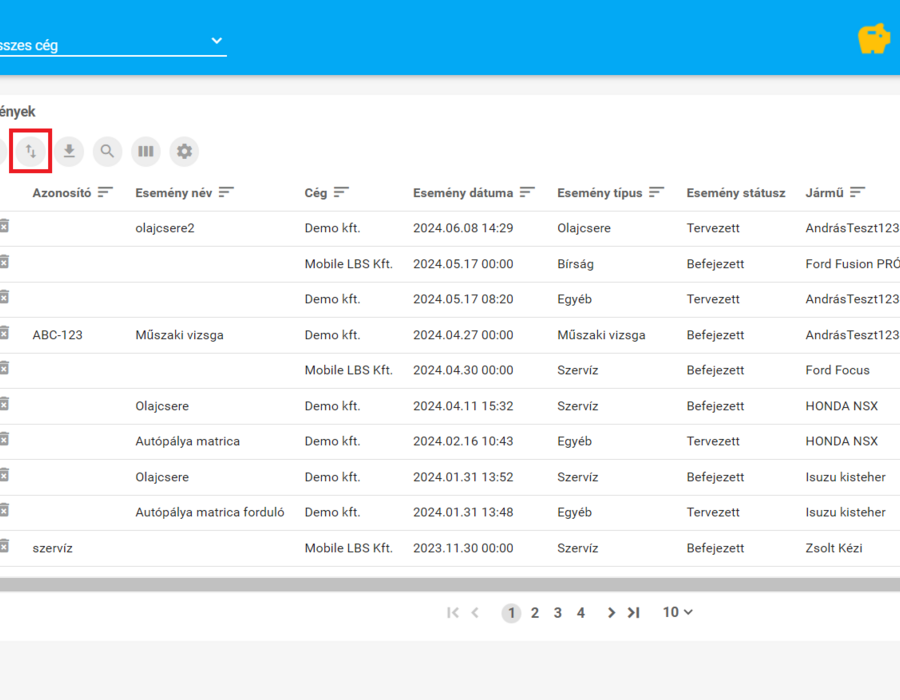This screenshot has height=700, width=900.
Task: Click the Esemény név column sort icon
Action: 226,192
